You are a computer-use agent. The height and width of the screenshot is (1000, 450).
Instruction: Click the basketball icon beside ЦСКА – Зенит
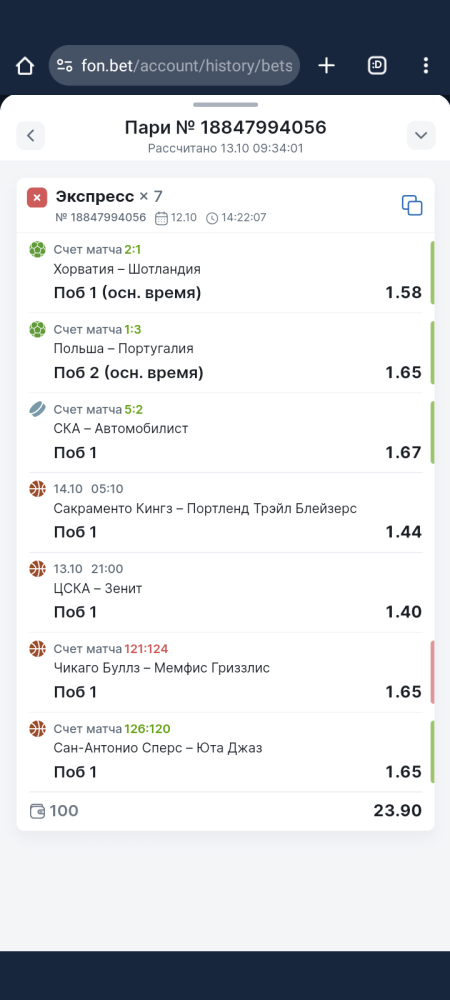pyautogui.click(x=38, y=569)
